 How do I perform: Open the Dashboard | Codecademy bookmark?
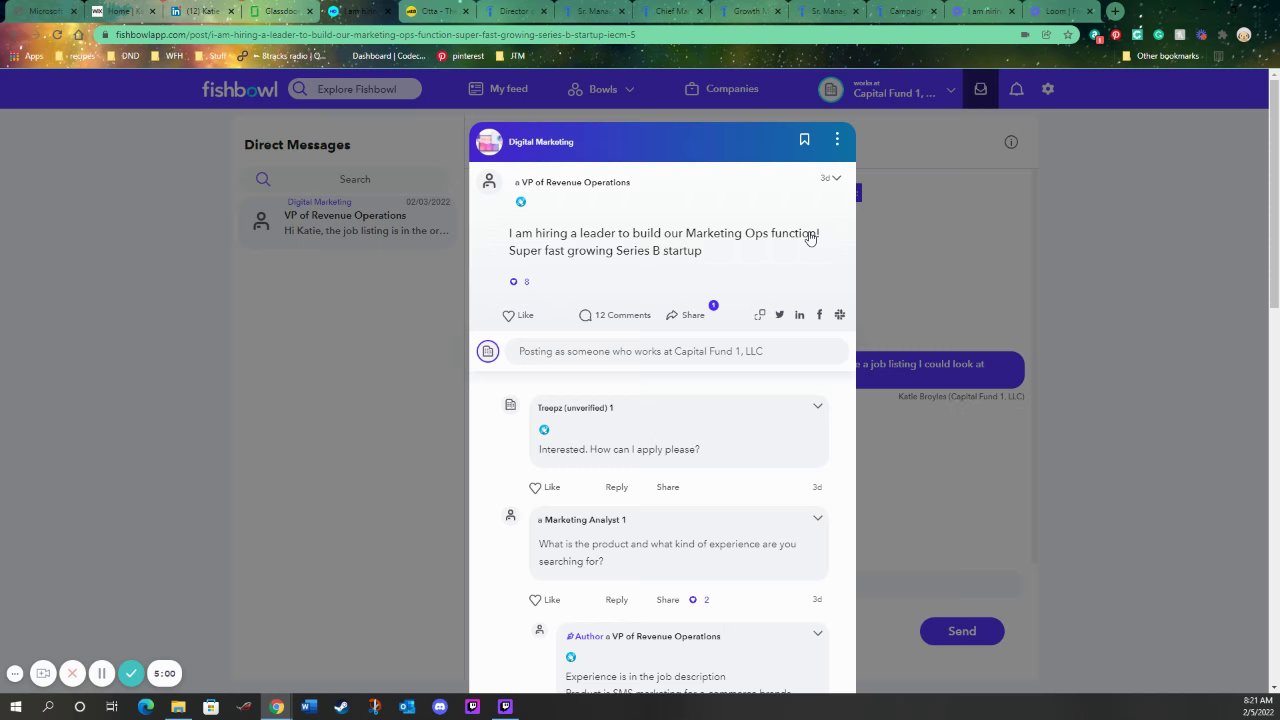pyautogui.click(x=388, y=56)
